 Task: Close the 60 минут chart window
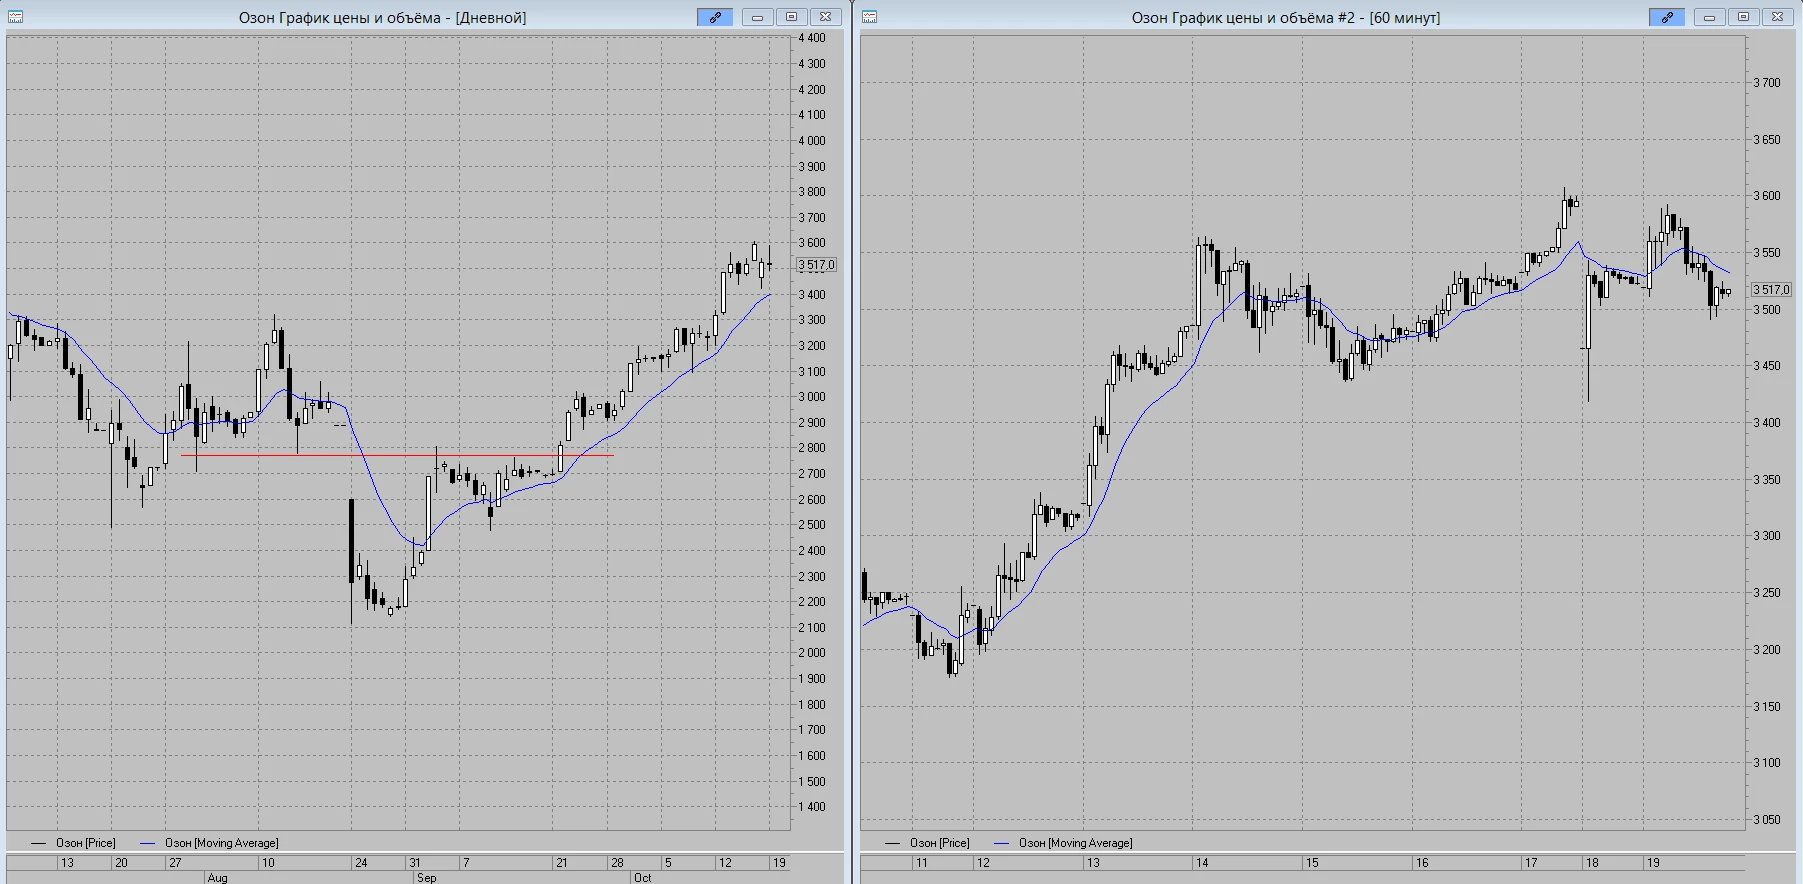tap(1778, 17)
